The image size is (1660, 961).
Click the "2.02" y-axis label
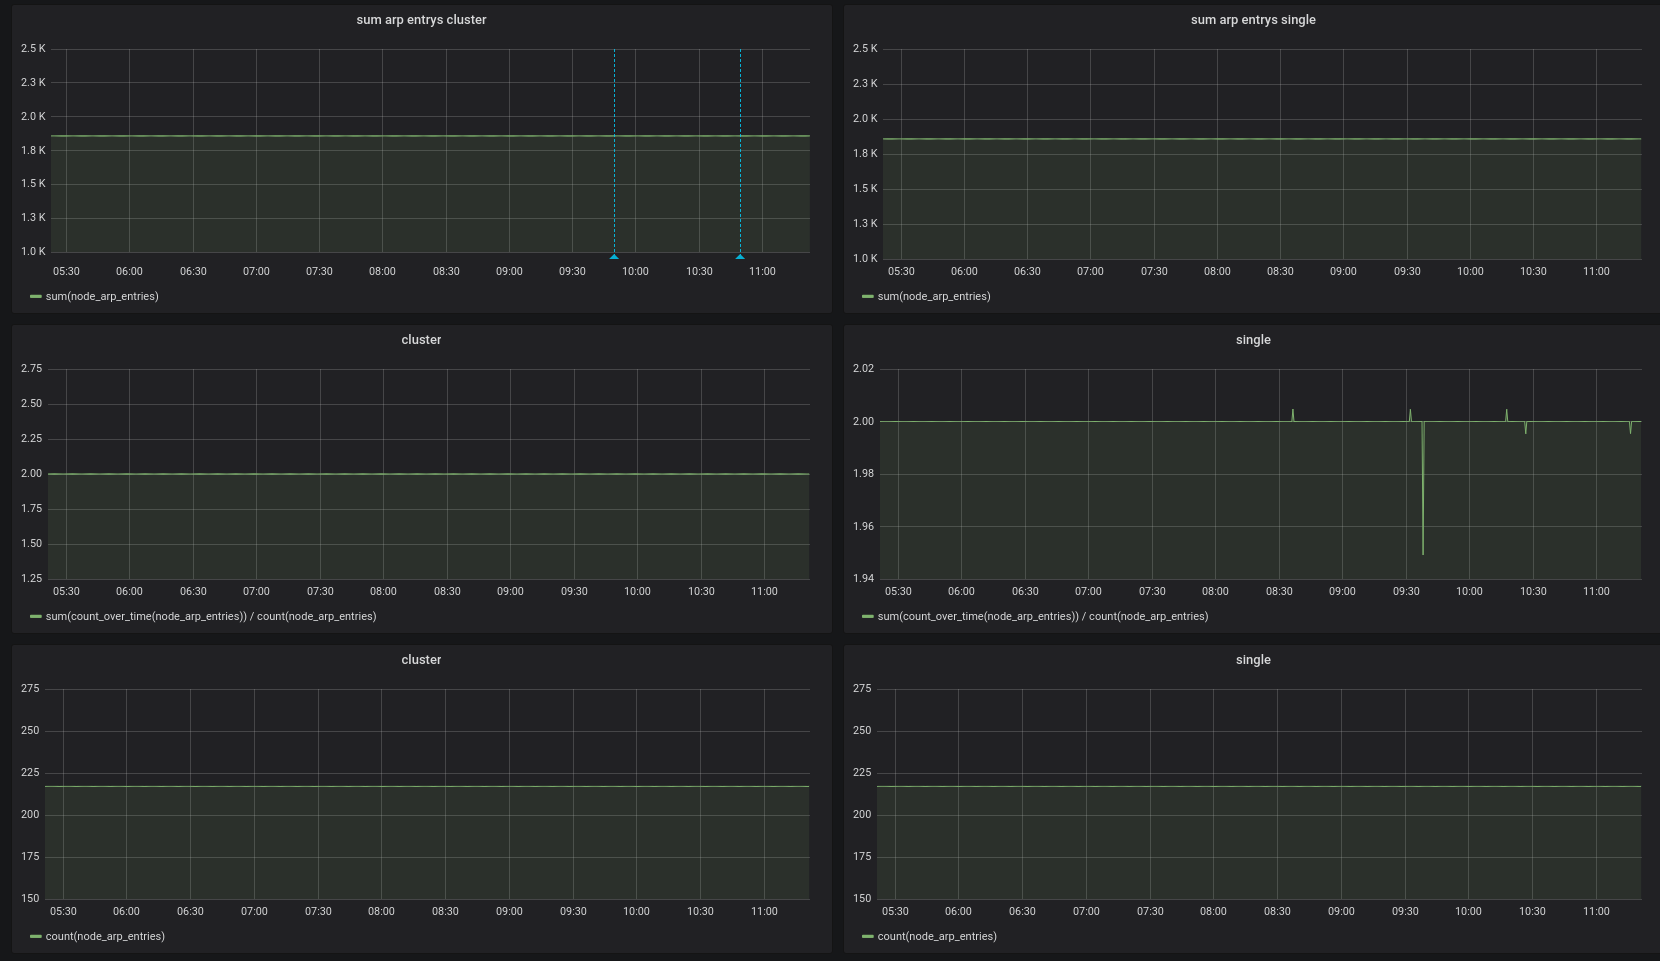[863, 369]
